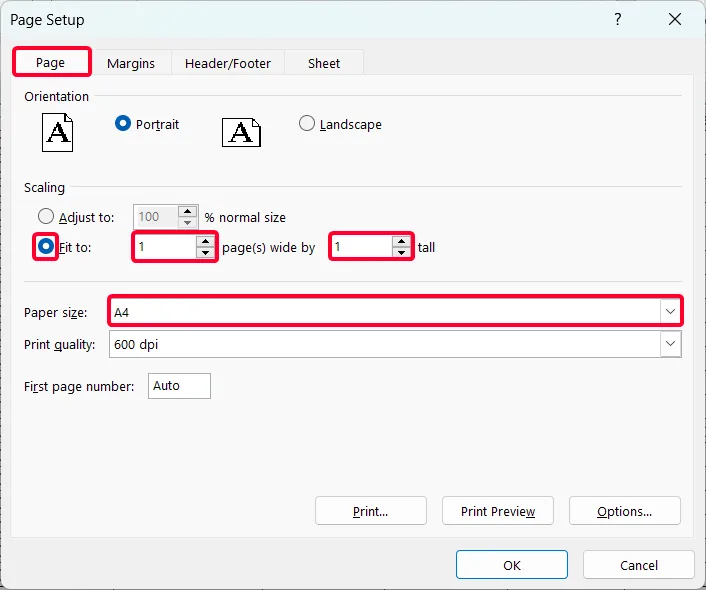Viewport: 706px width, 590px height.
Task: Click the portrait page icon
Action: (58, 132)
